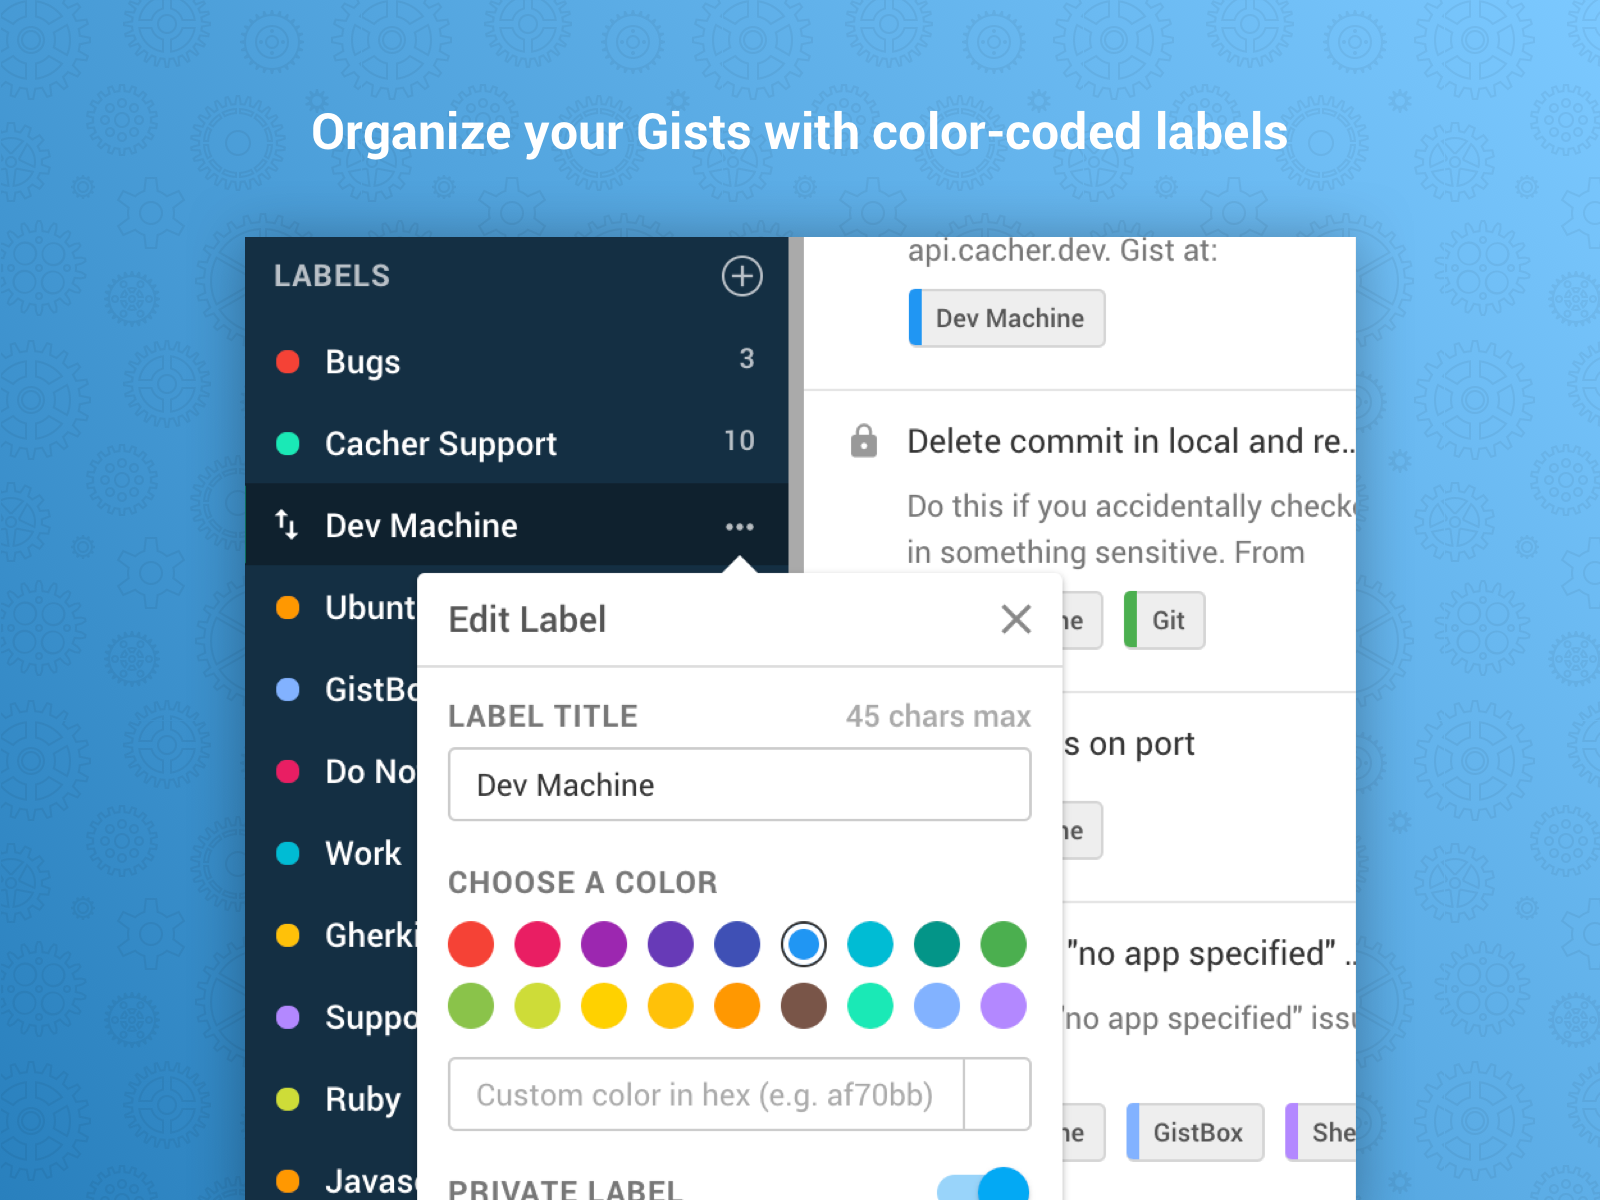Choose the deep purple color swatch
The image size is (1600, 1200).
(671, 944)
